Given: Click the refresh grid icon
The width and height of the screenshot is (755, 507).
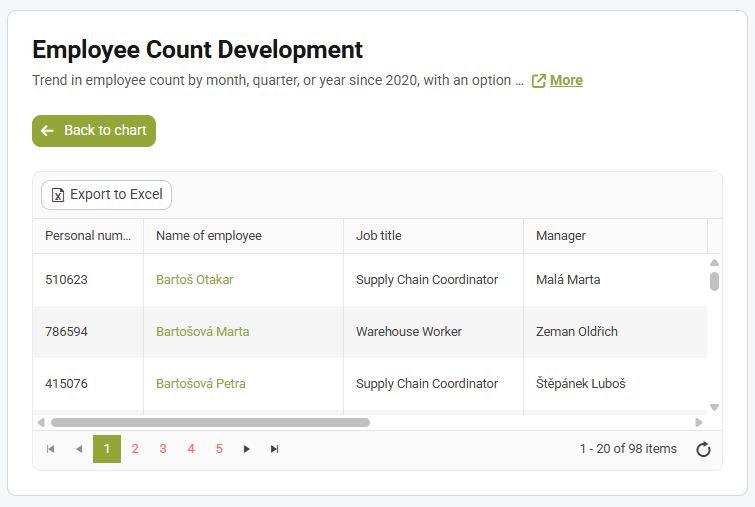Looking at the screenshot, I should [x=703, y=449].
